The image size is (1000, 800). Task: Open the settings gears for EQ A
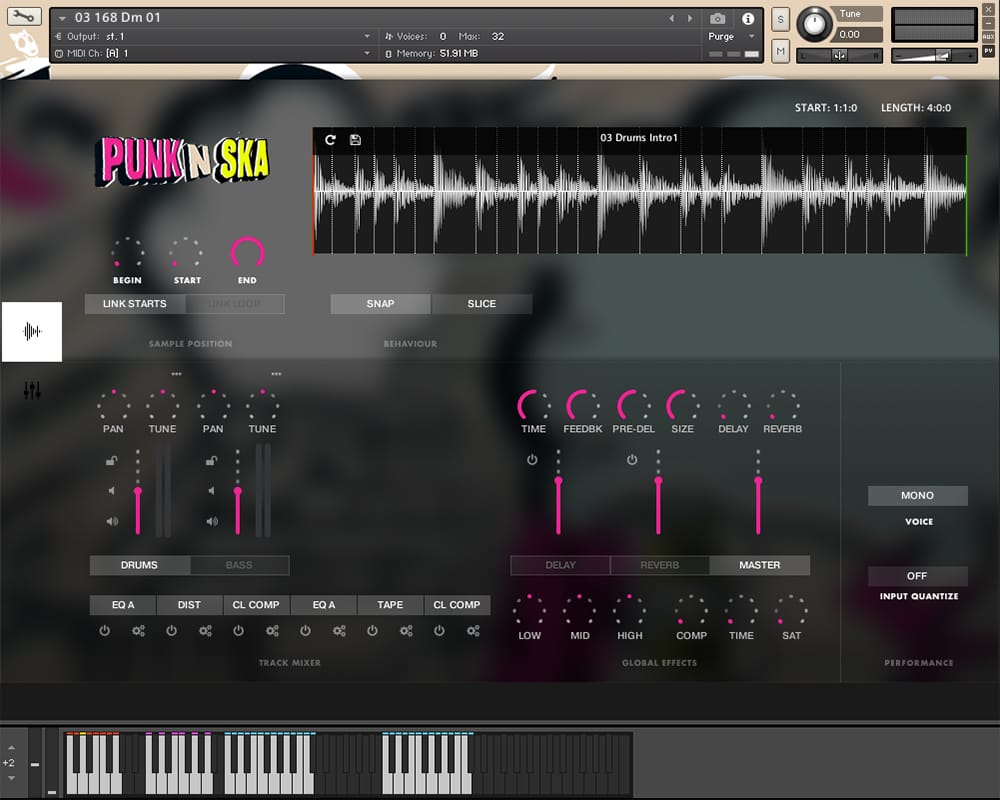point(138,631)
